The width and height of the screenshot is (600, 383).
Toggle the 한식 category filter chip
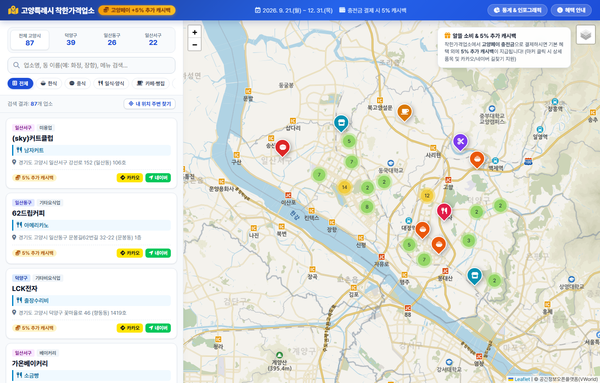tap(49, 83)
